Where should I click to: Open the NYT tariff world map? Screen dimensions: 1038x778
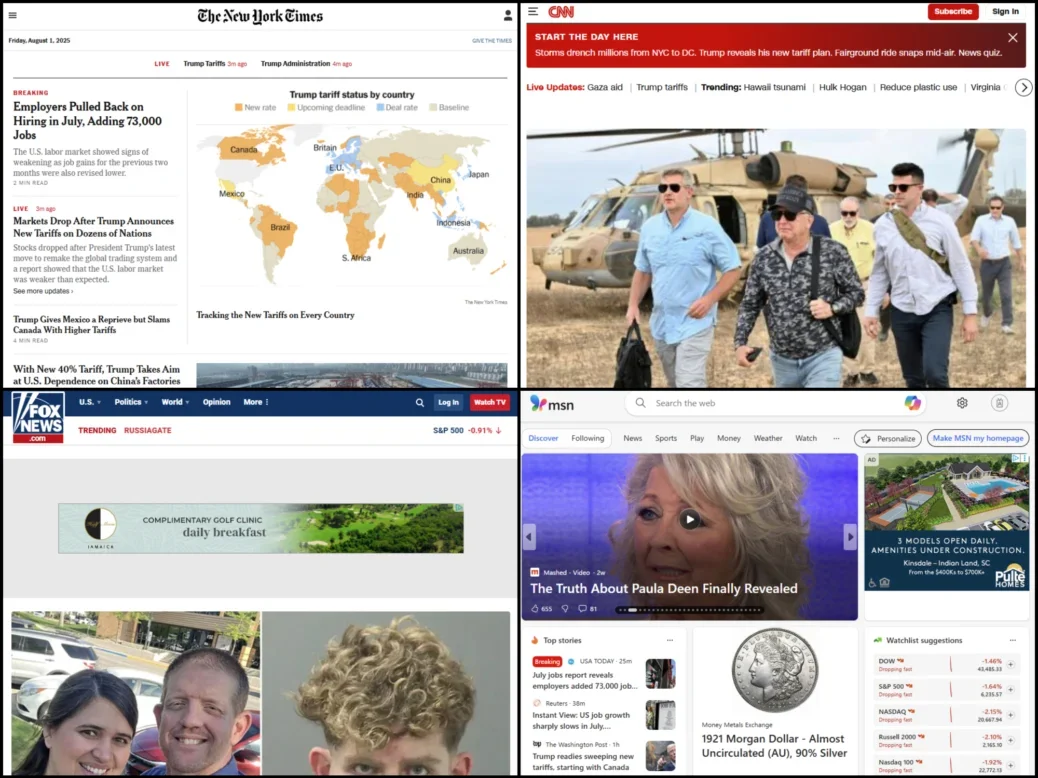click(x=352, y=205)
